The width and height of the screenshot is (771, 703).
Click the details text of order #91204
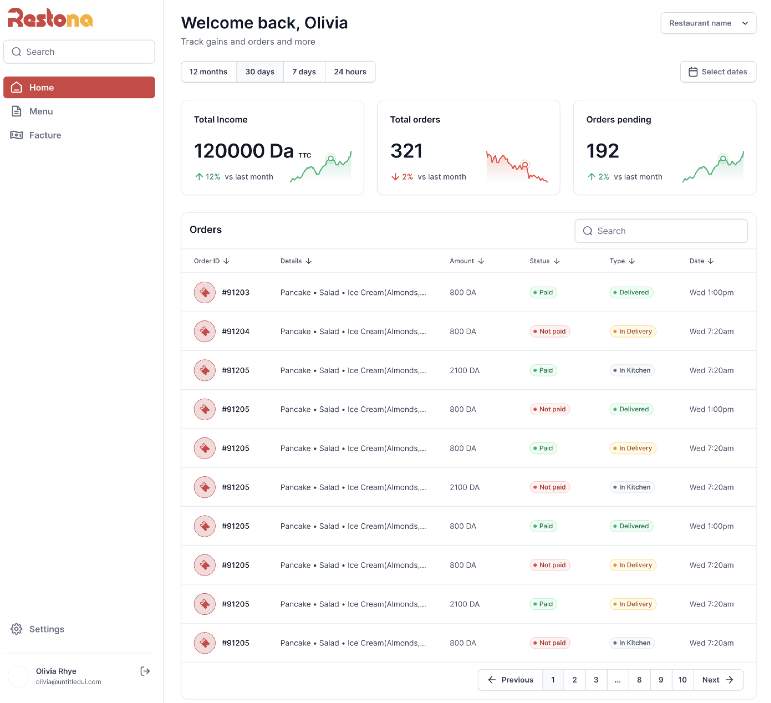point(353,331)
